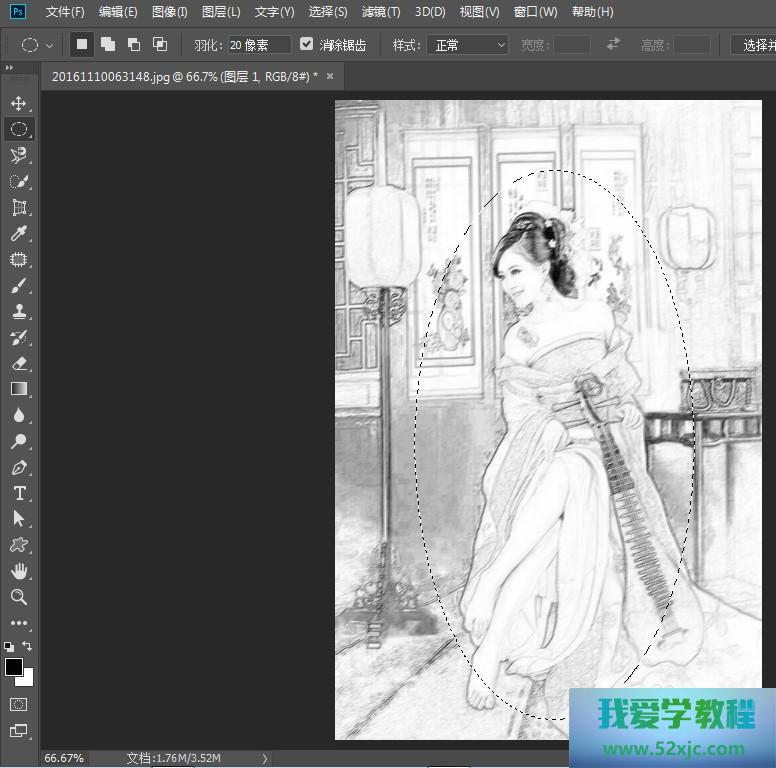Select the Horizontal Type tool

[19, 493]
